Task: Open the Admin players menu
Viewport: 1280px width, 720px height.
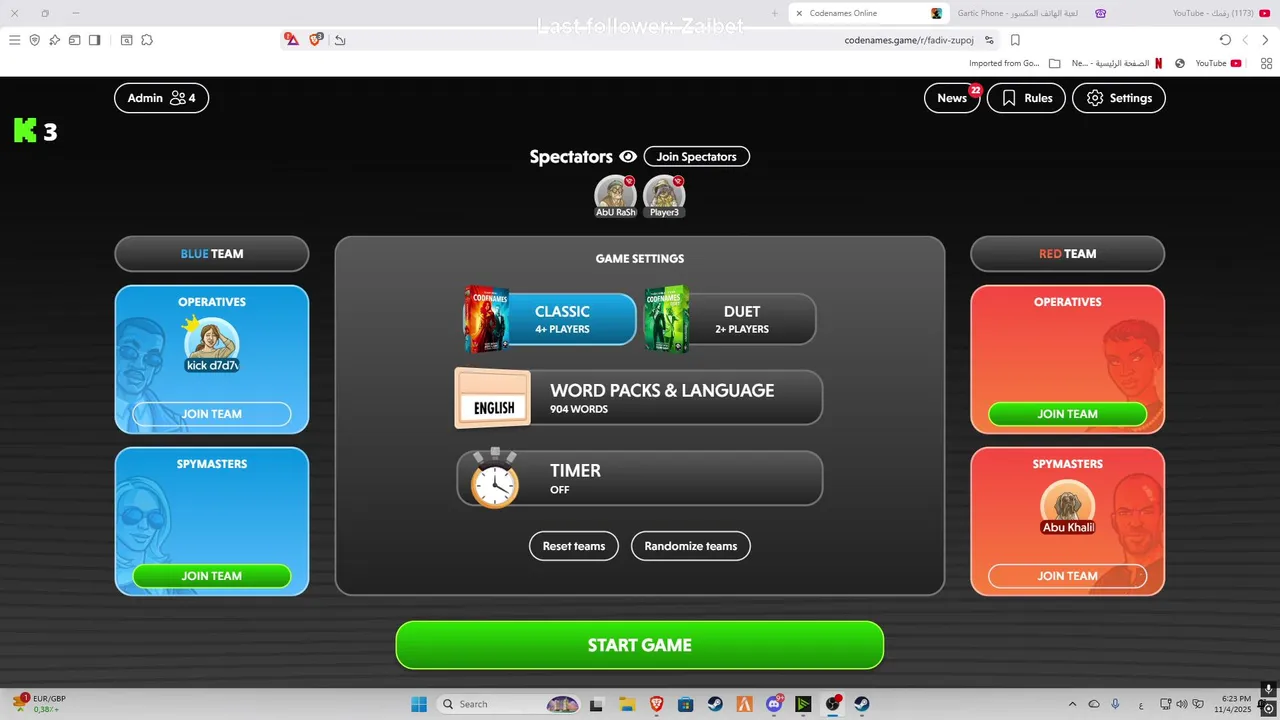Action: 162,98
